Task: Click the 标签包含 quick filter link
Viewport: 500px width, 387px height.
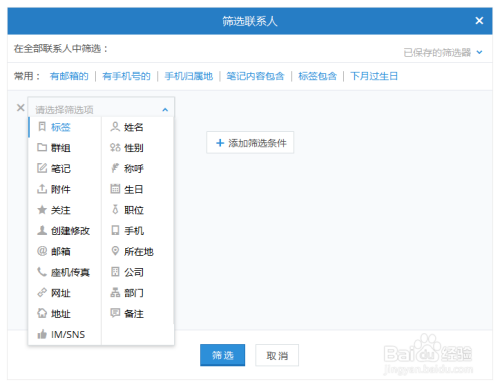Action: (317, 76)
